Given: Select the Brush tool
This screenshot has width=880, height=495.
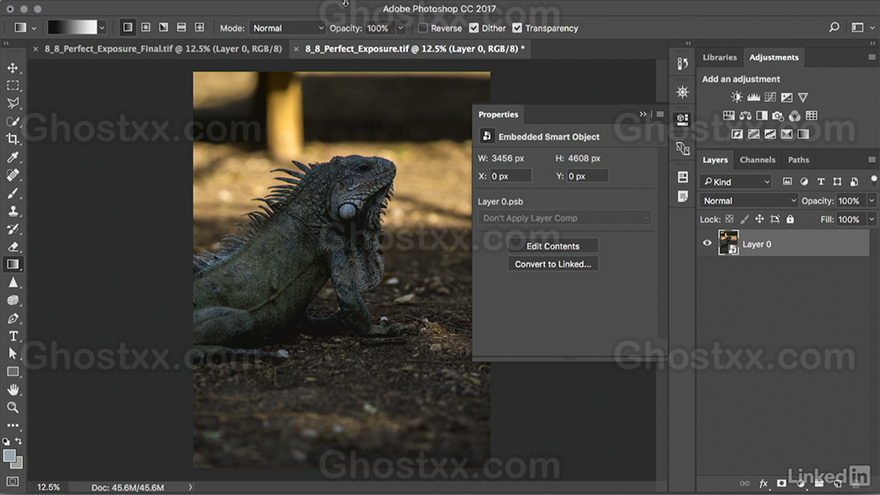Looking at the screenshot, I should click(x=12, y=193).
